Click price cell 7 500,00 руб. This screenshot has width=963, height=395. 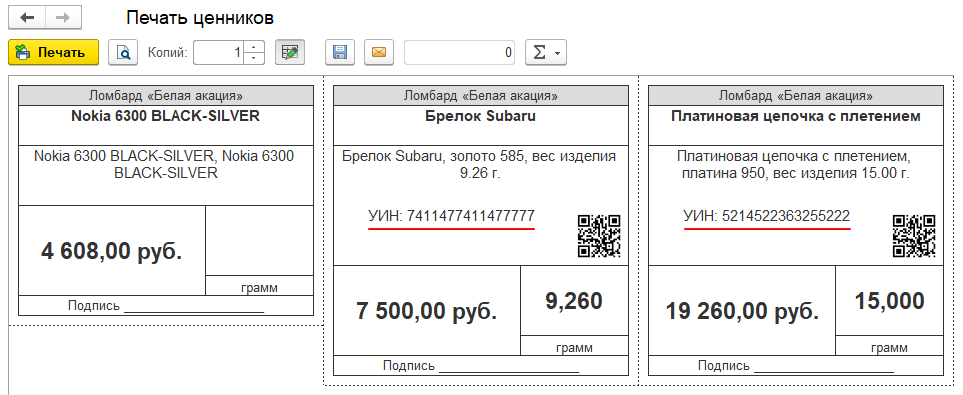click(x=427, y=310)
